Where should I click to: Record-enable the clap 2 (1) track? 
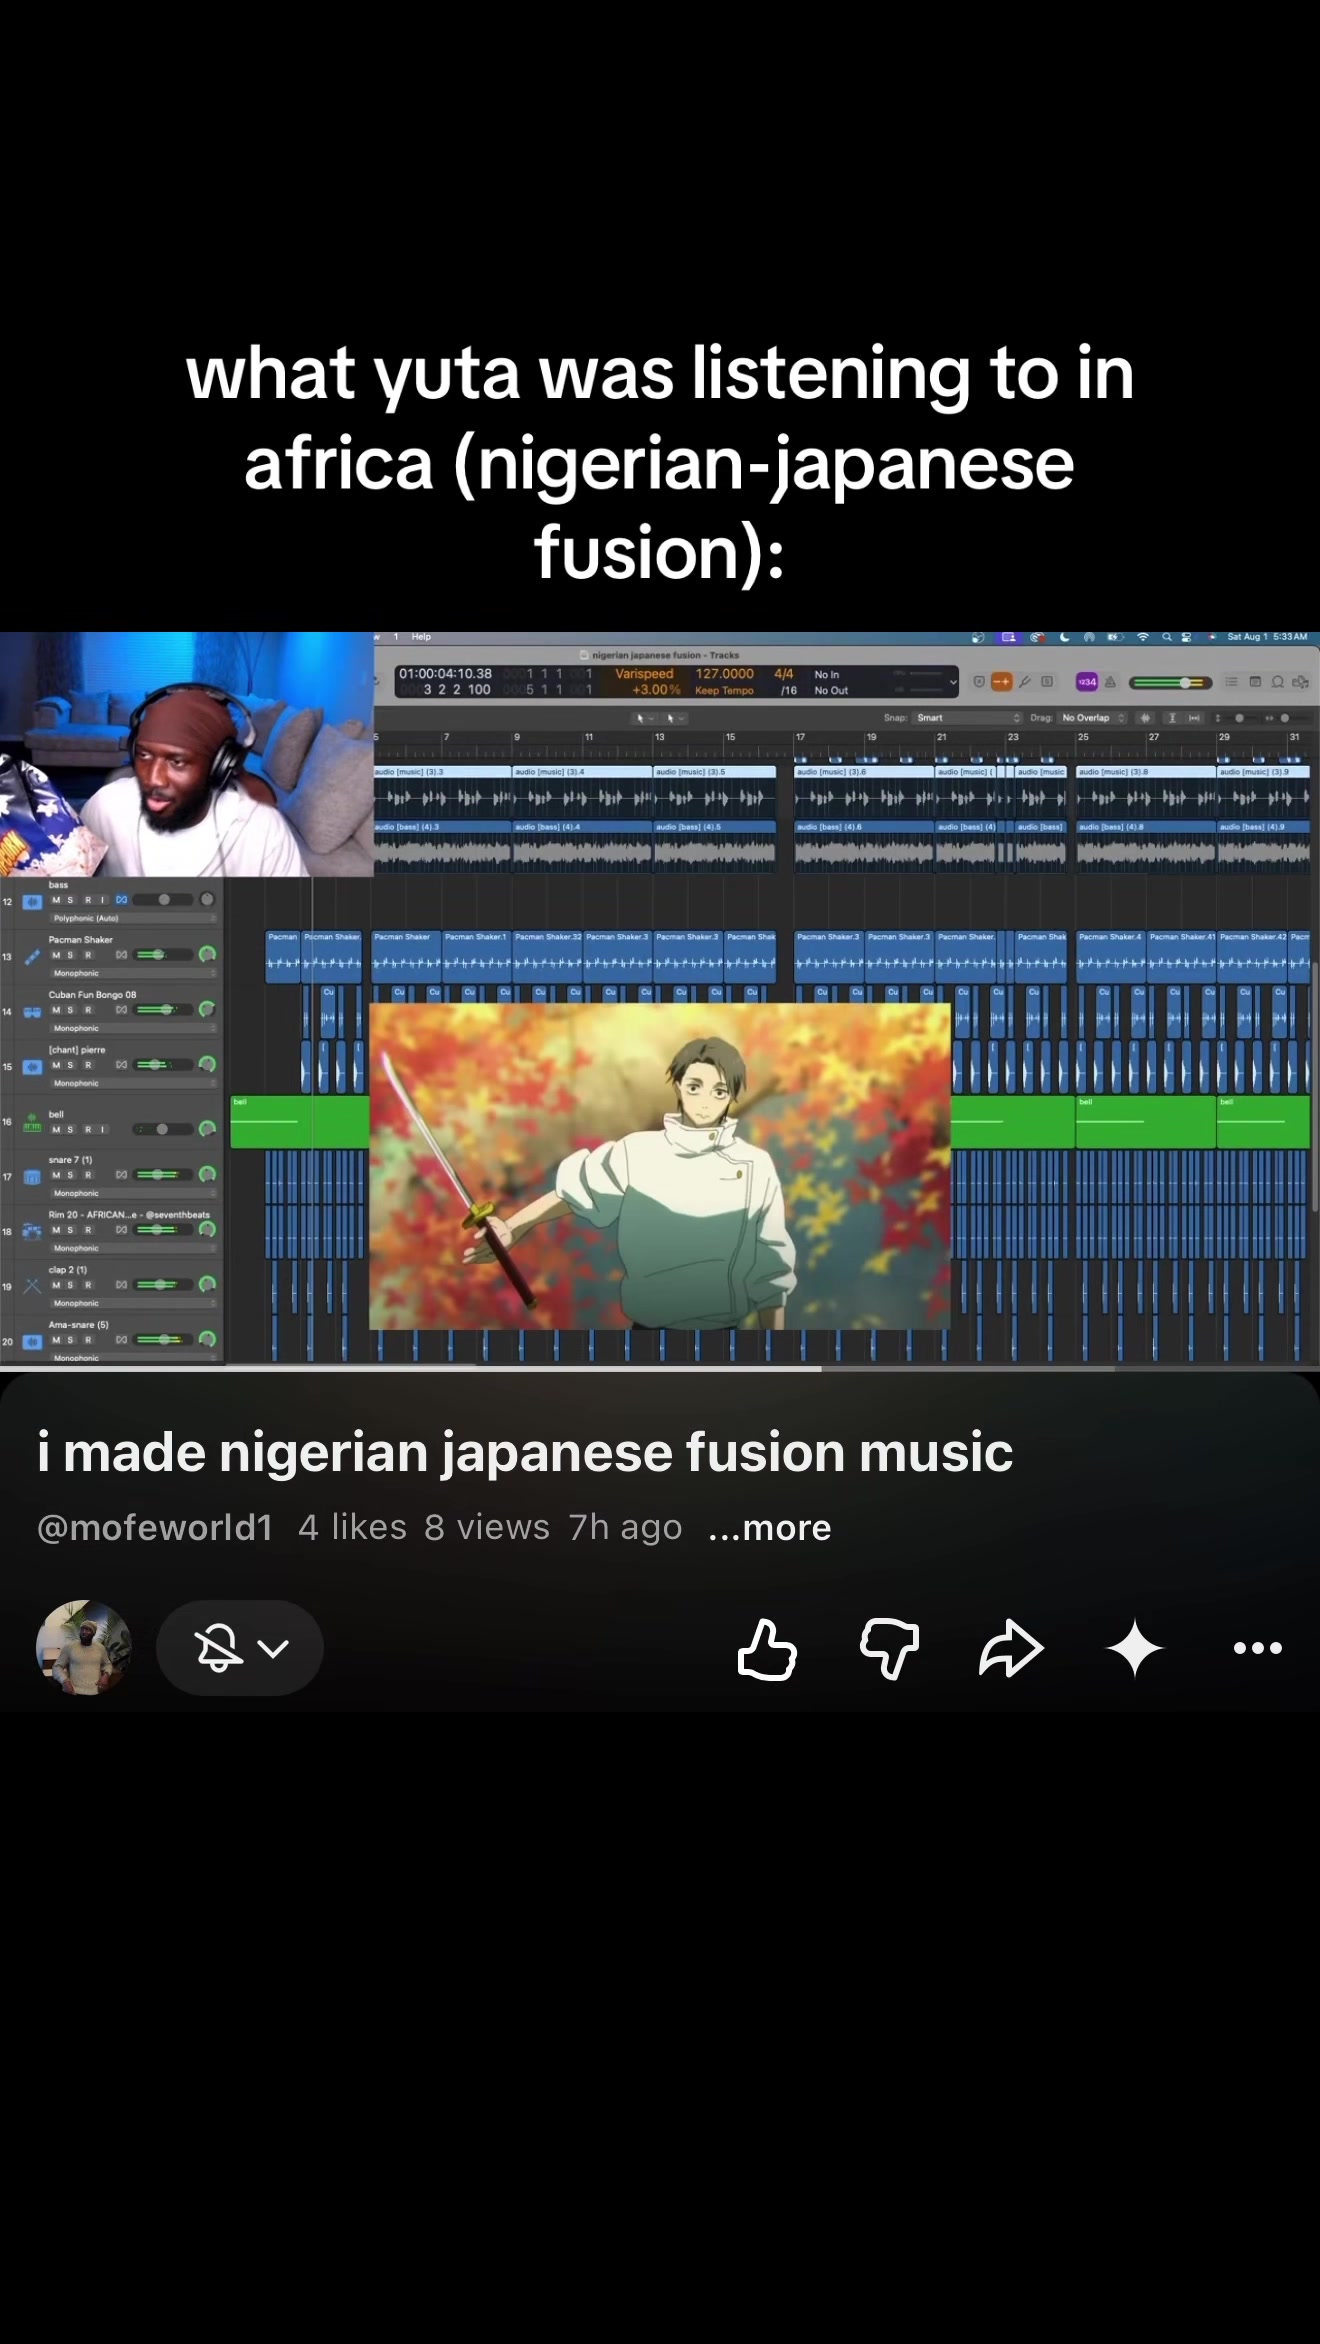87,1285
